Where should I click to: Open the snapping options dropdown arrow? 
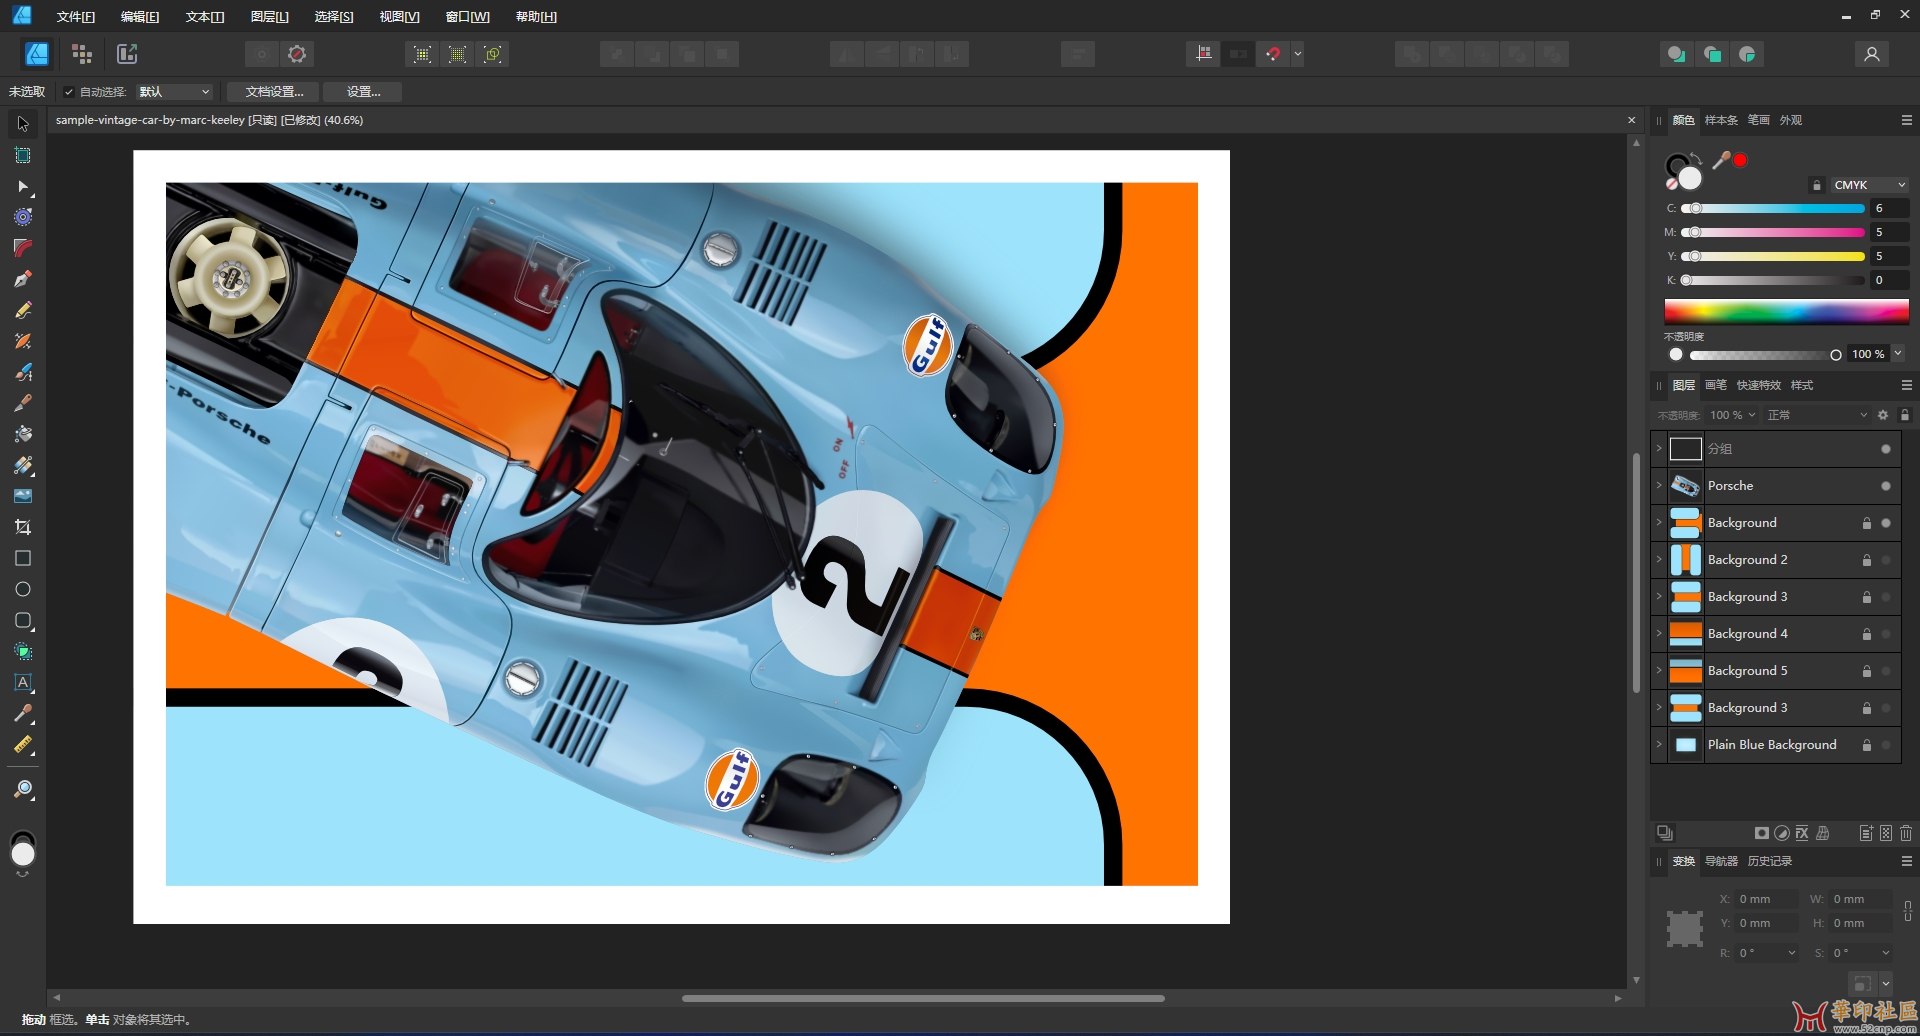click(1297, 54)
